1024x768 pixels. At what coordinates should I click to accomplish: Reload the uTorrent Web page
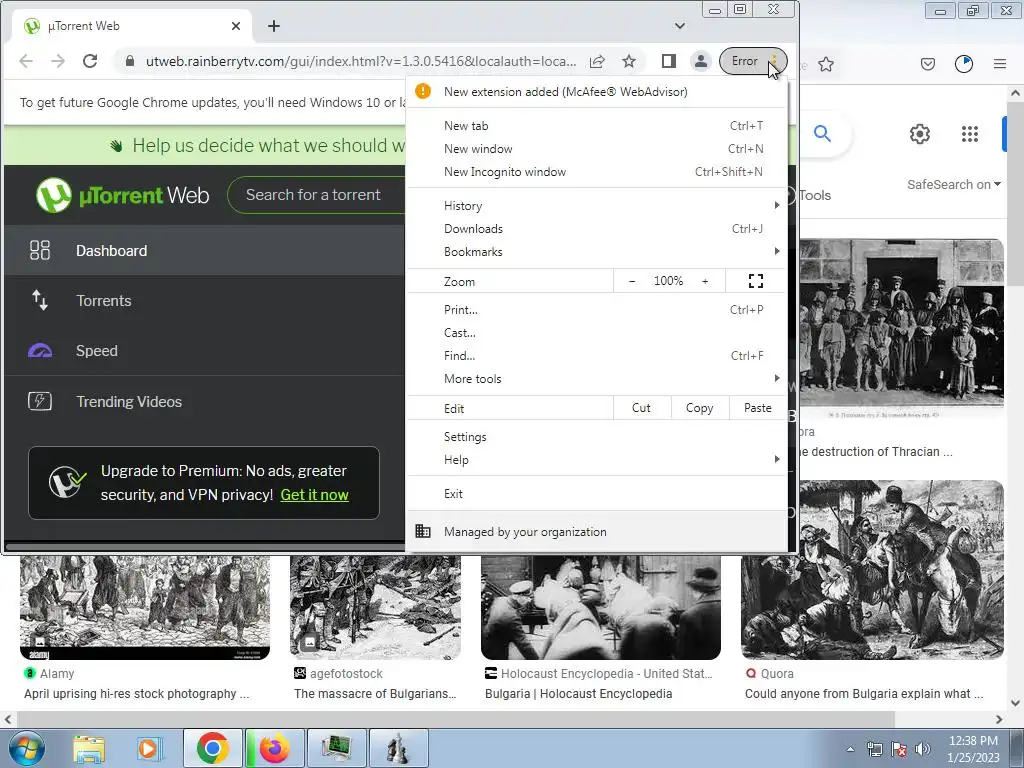click(90, 61)
